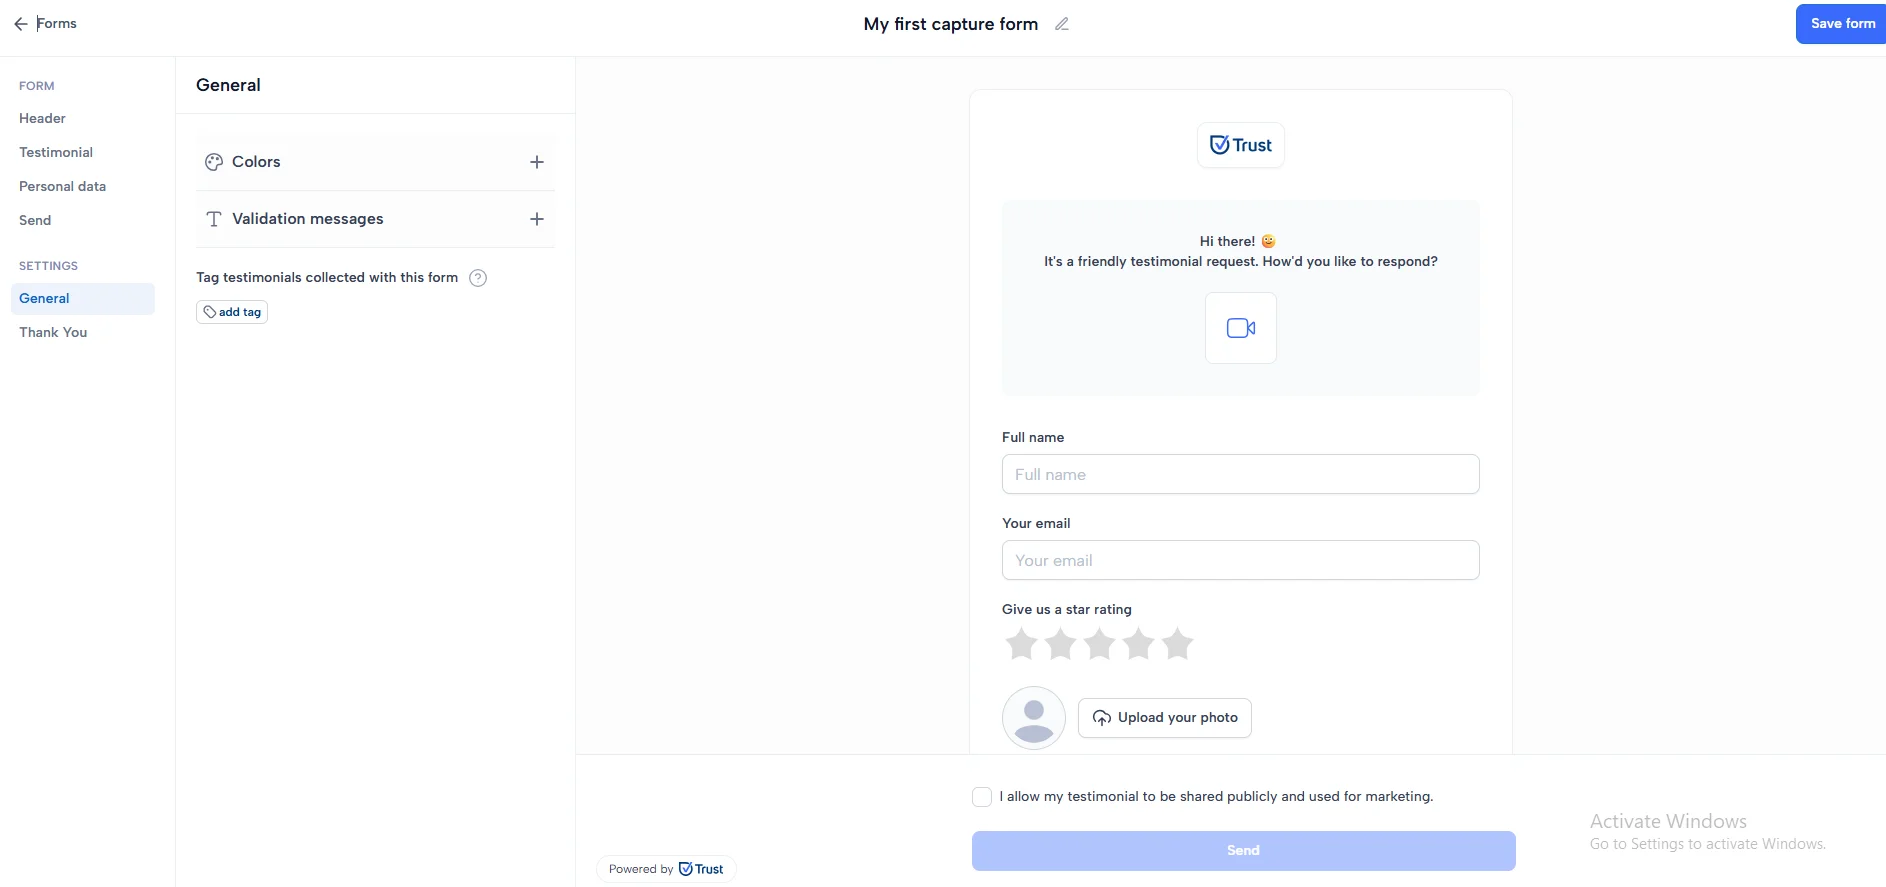Click the Your email input field

[1240, 560]
